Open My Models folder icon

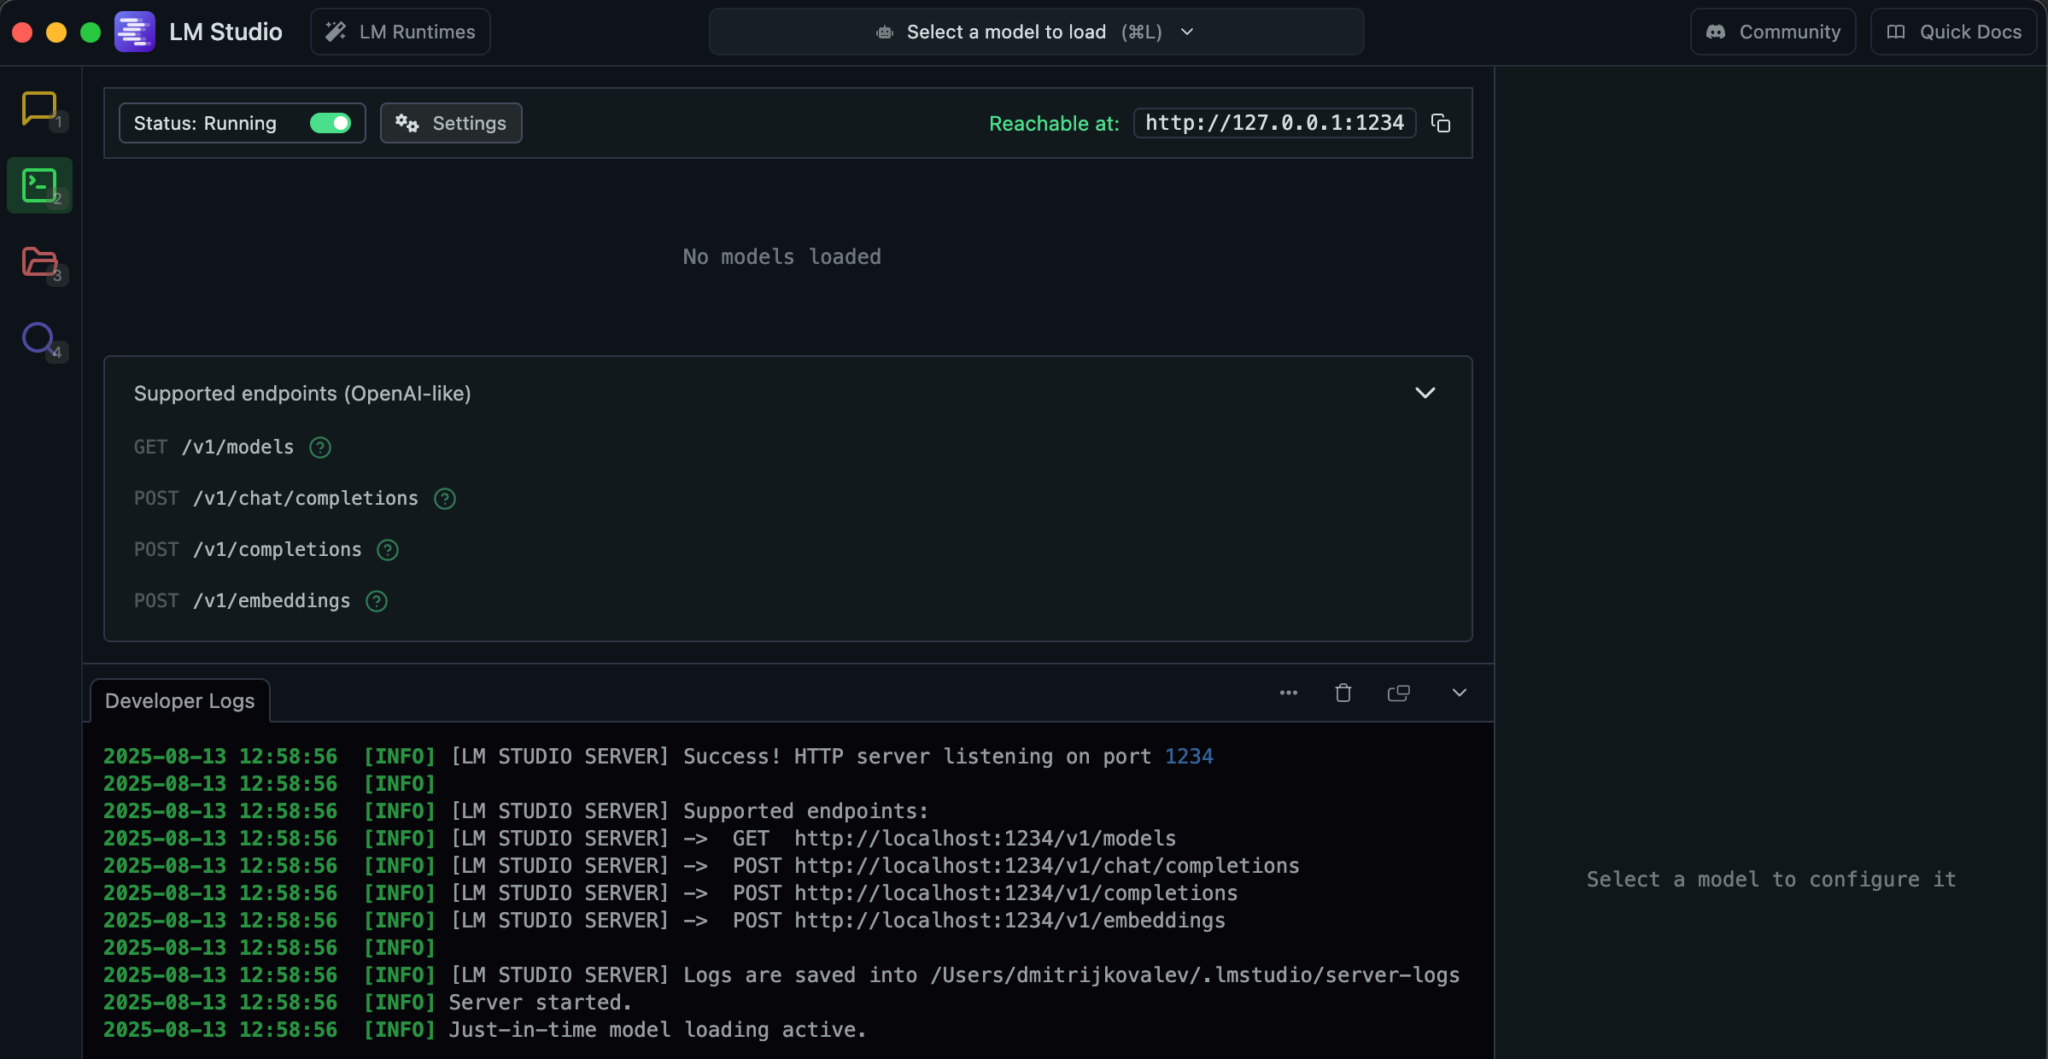(x=39, y=262)
